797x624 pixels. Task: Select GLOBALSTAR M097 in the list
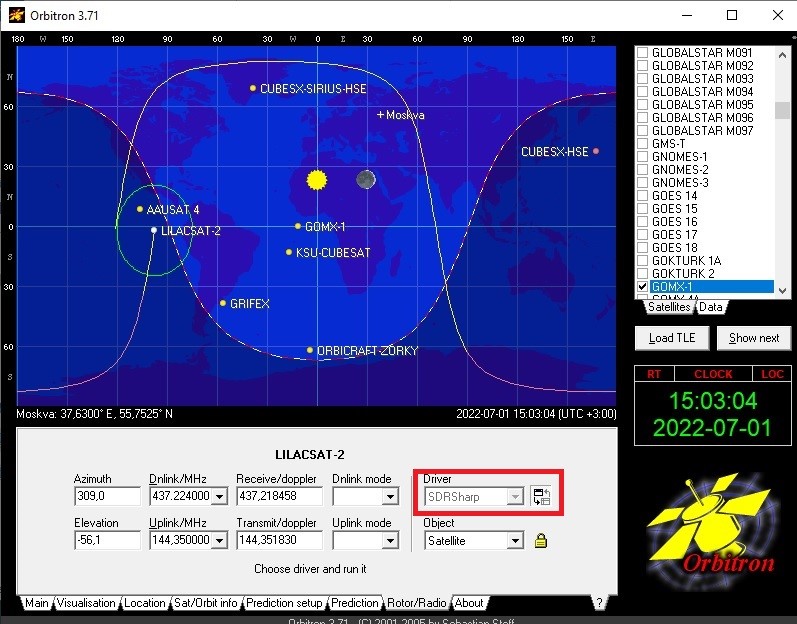702,131
